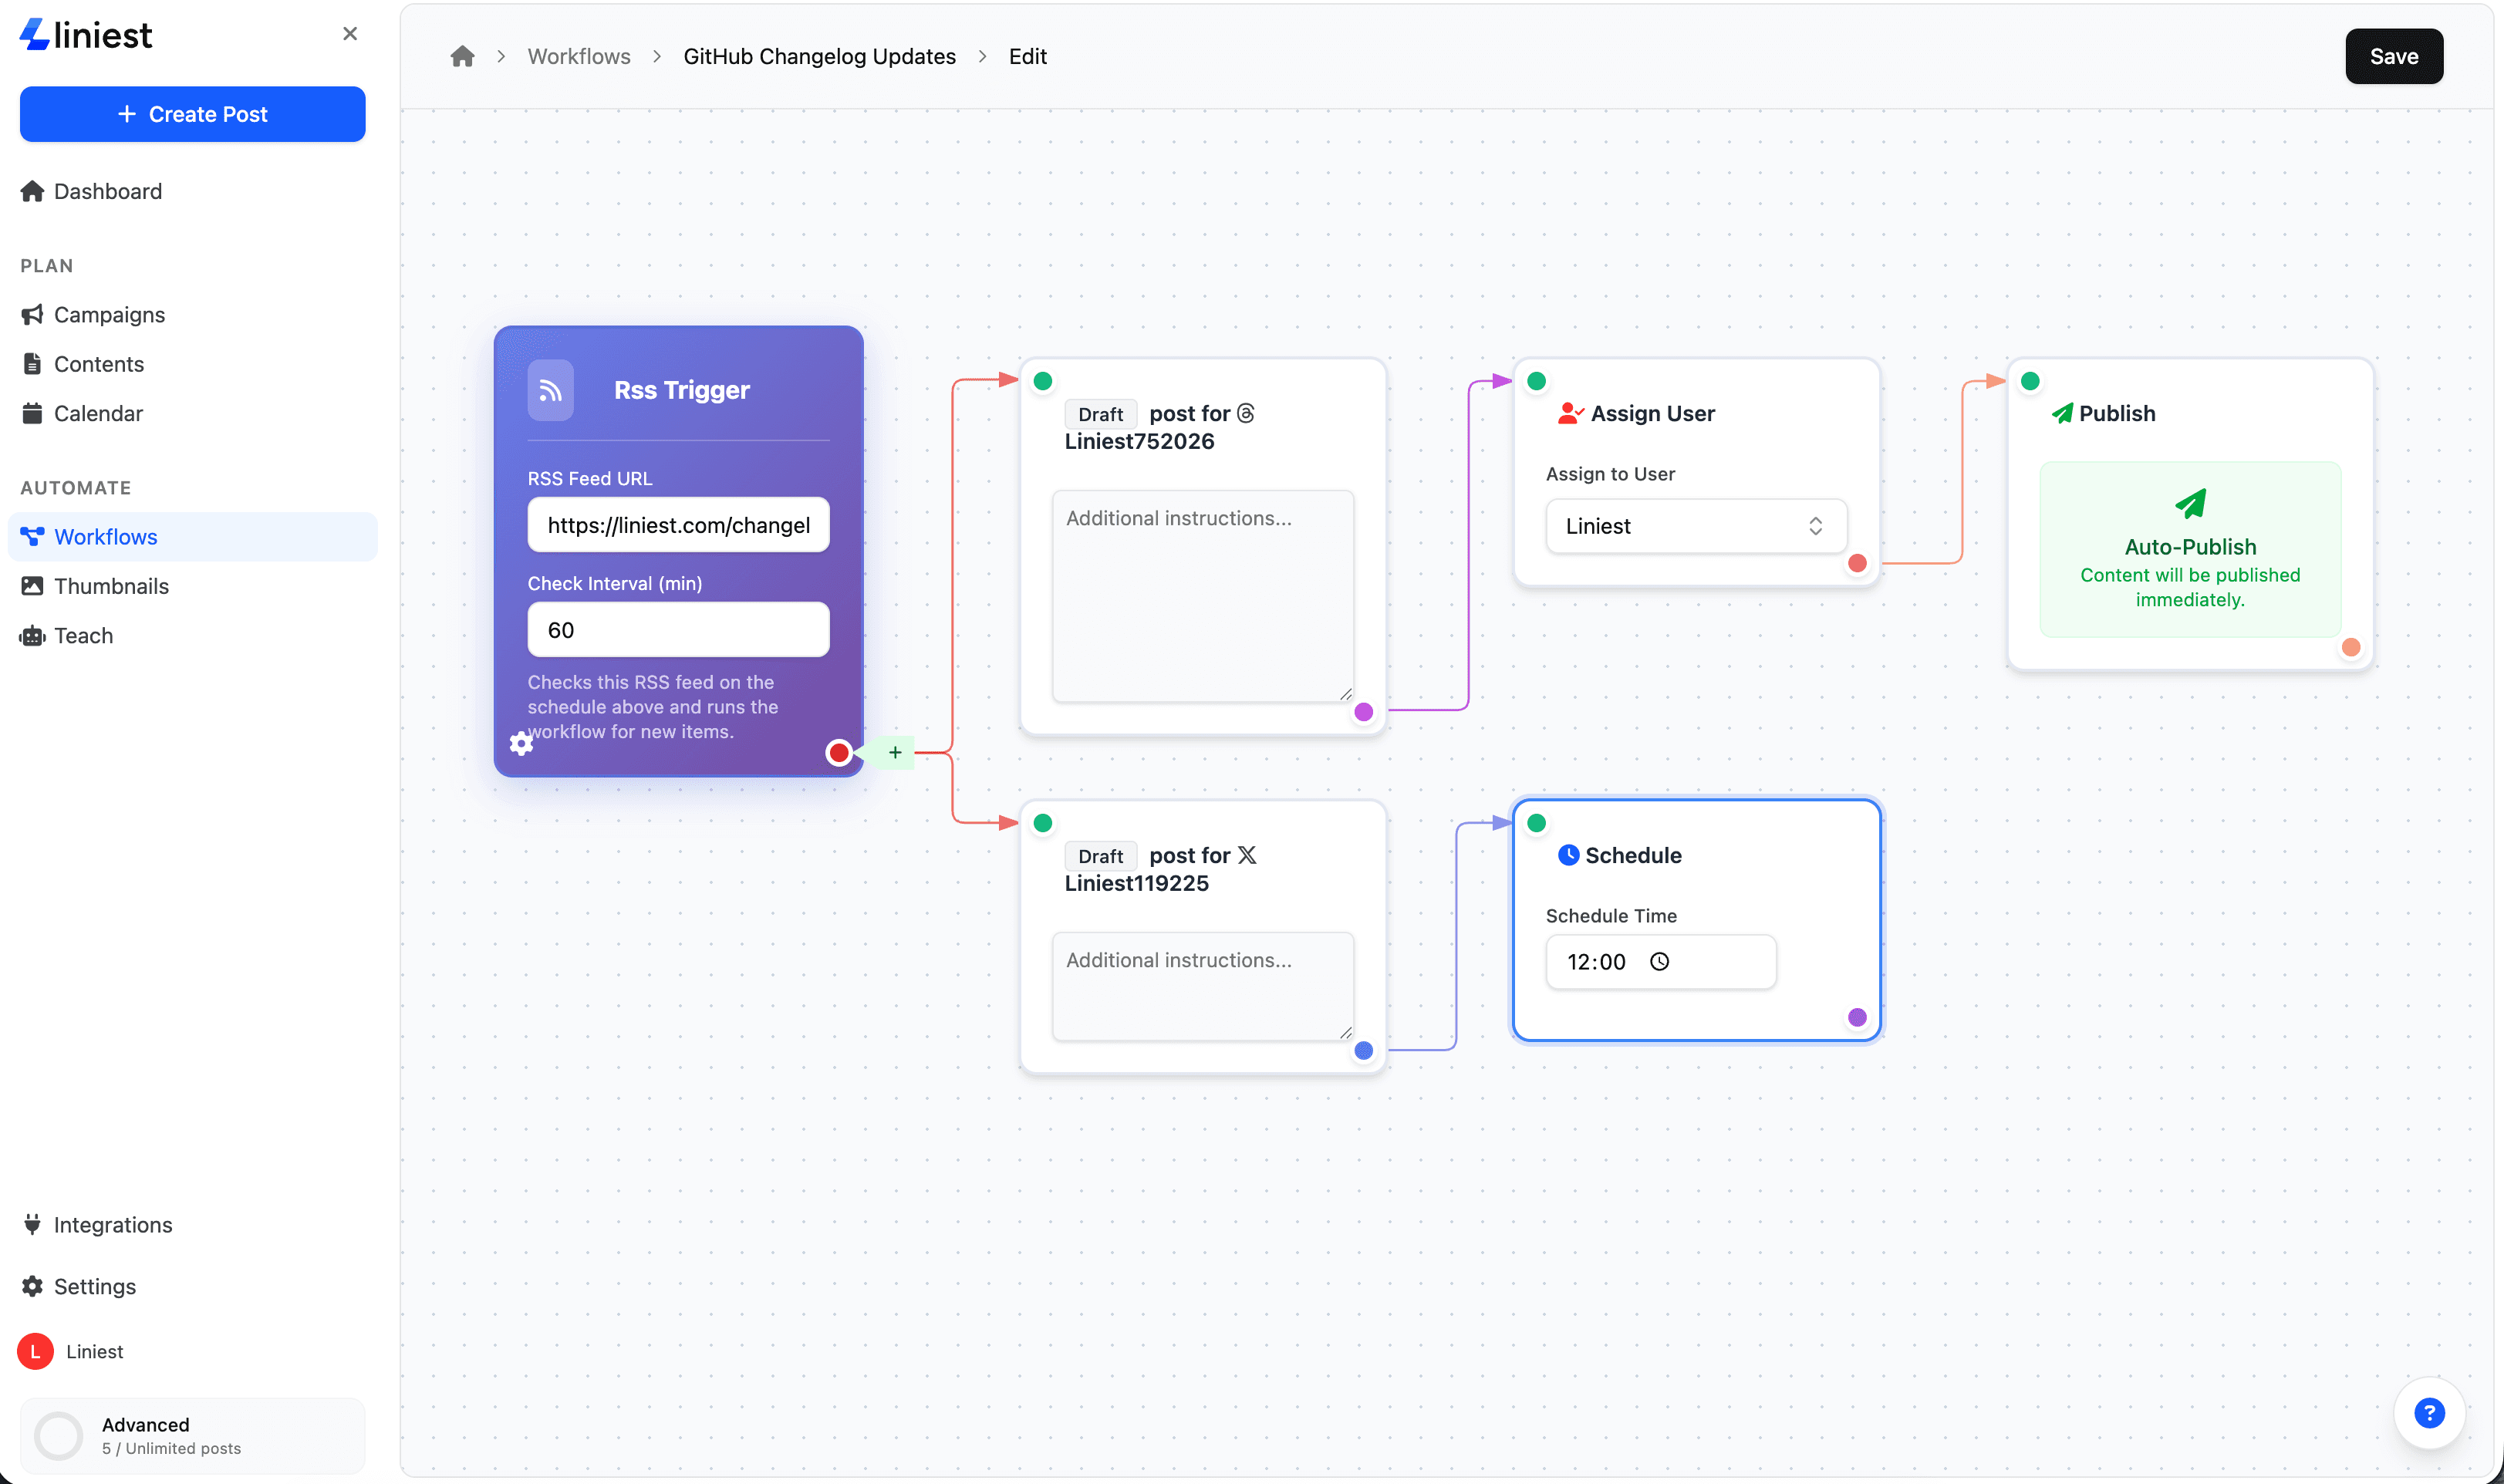Expand the add-node plus next to Rss Trigger
This screenshot has width=2504, height=1484.
pos(894,752)
